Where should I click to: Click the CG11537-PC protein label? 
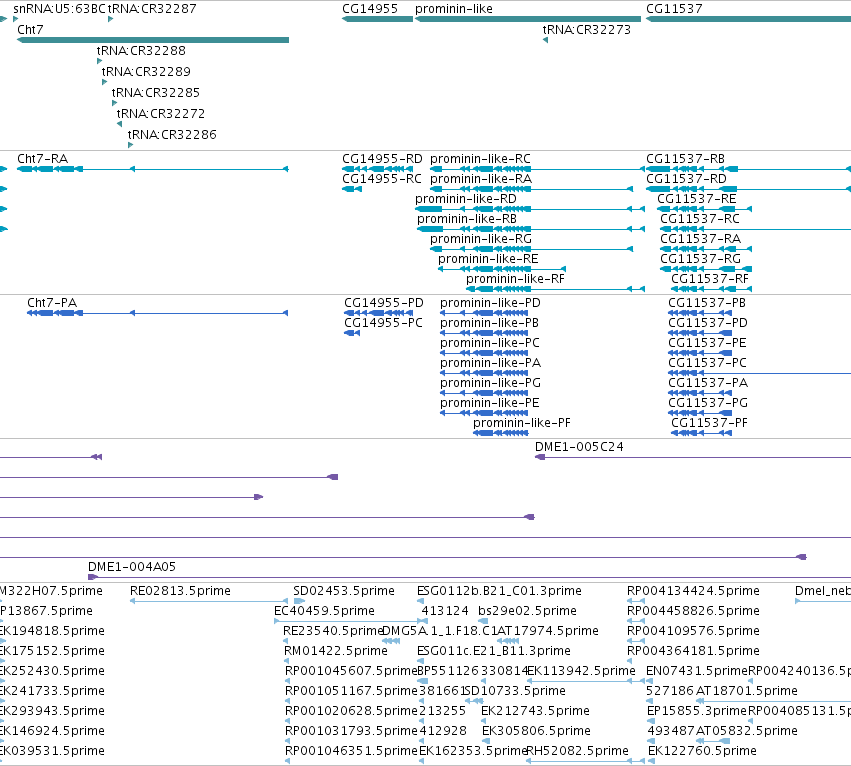(x=707, y=363)
